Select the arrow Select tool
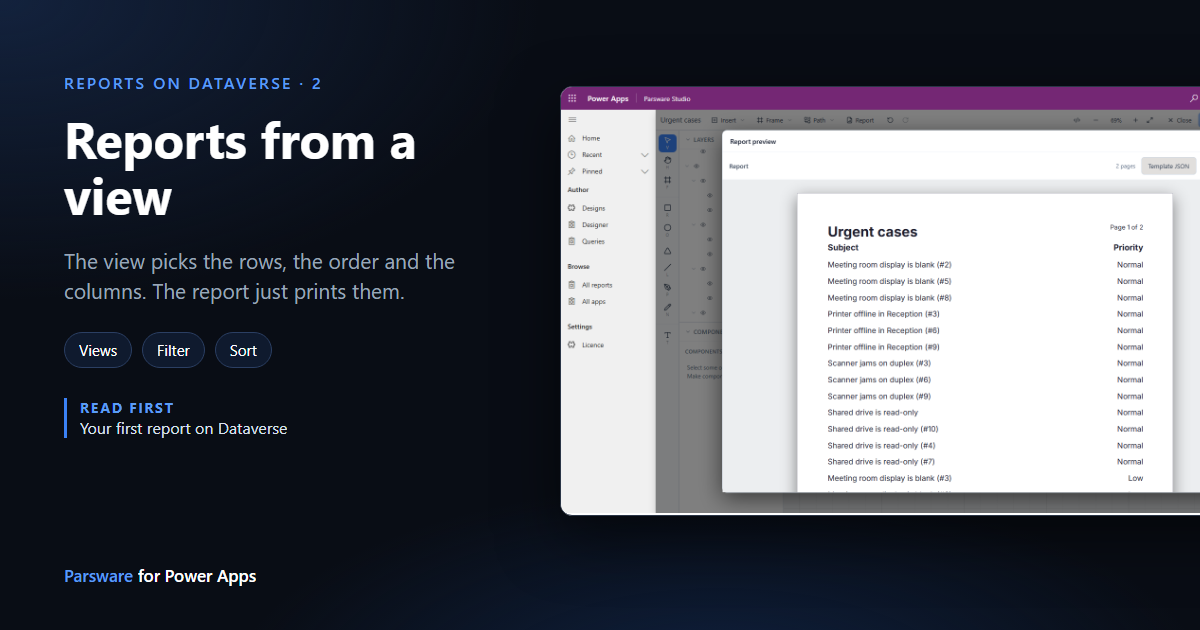The image size is (1200, 630). pyautogui.click(x=668, y=143)
